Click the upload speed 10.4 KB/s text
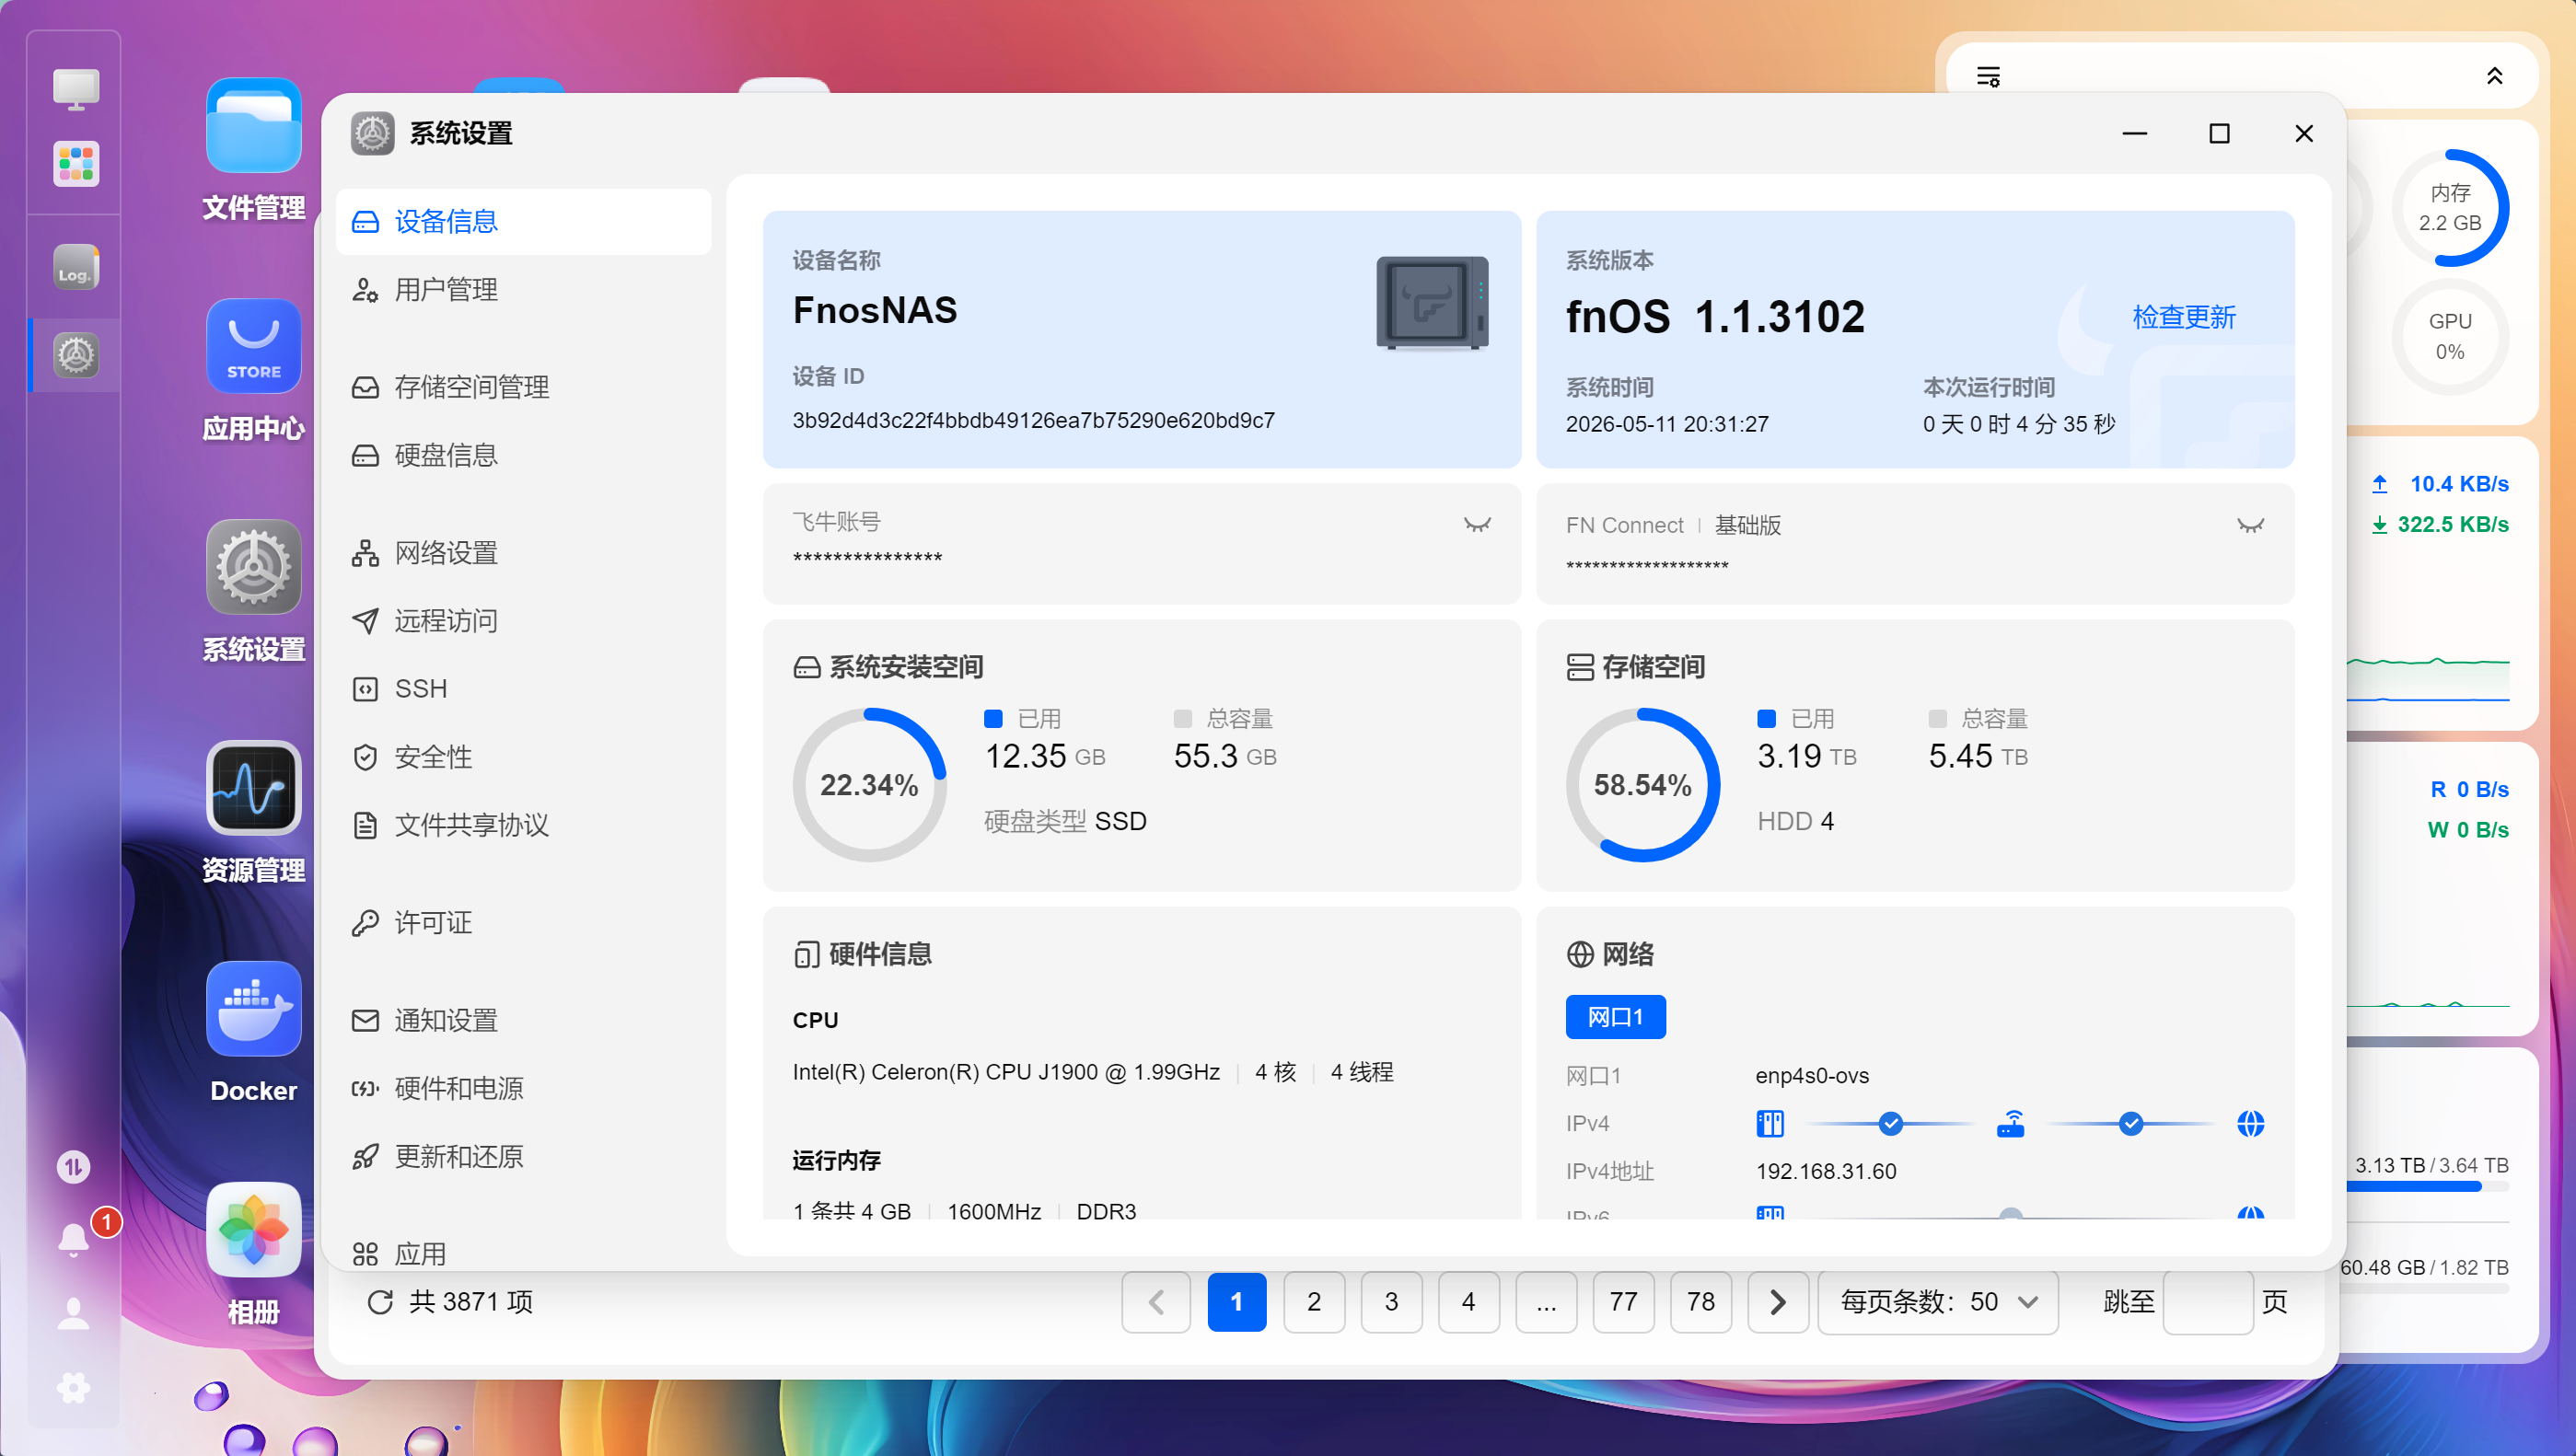The height and width of the screenshot is (1456, 2576). [2458, 484]
